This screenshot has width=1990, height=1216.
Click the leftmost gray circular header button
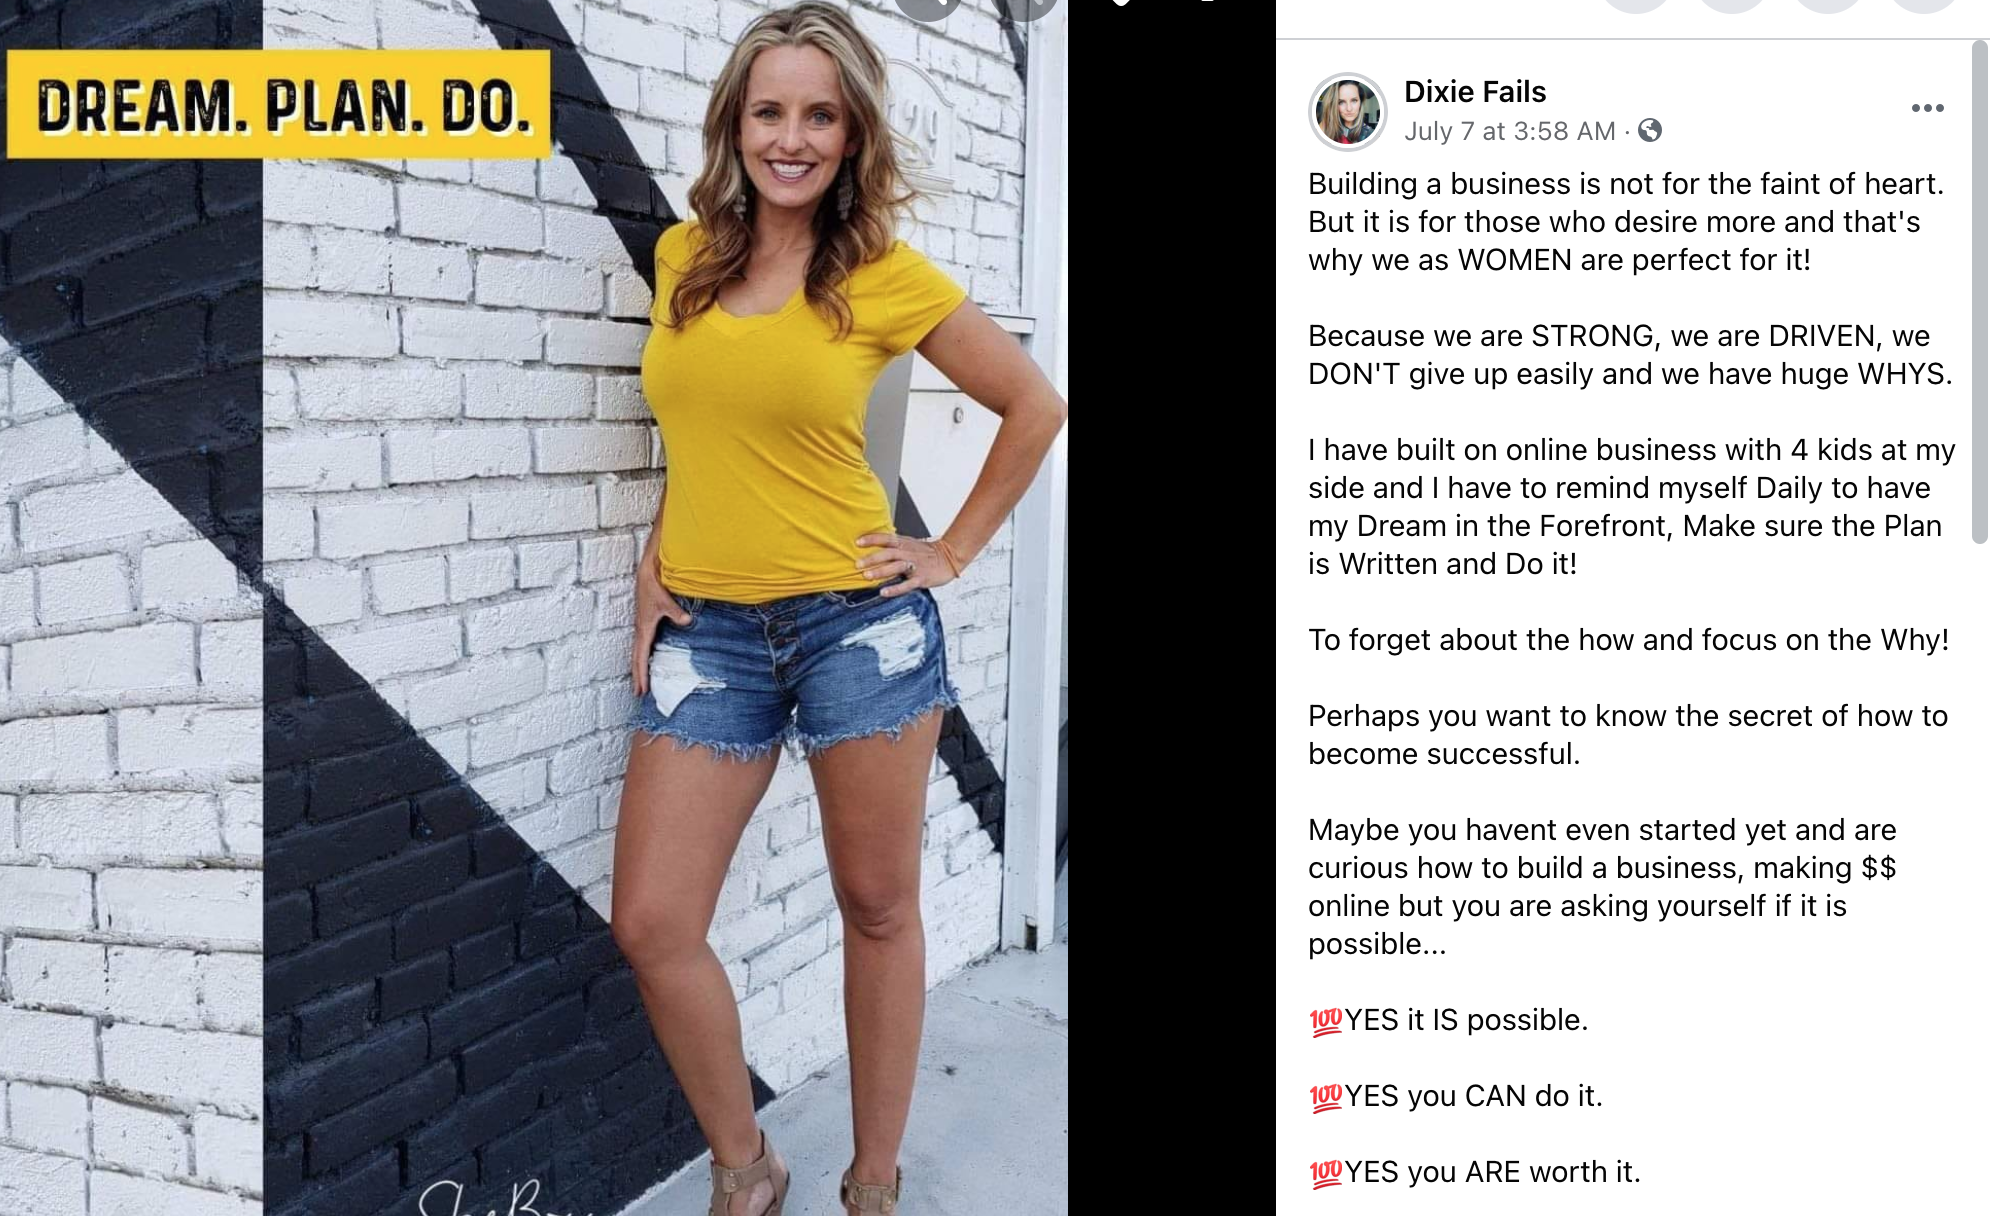tap(1637, 5)
